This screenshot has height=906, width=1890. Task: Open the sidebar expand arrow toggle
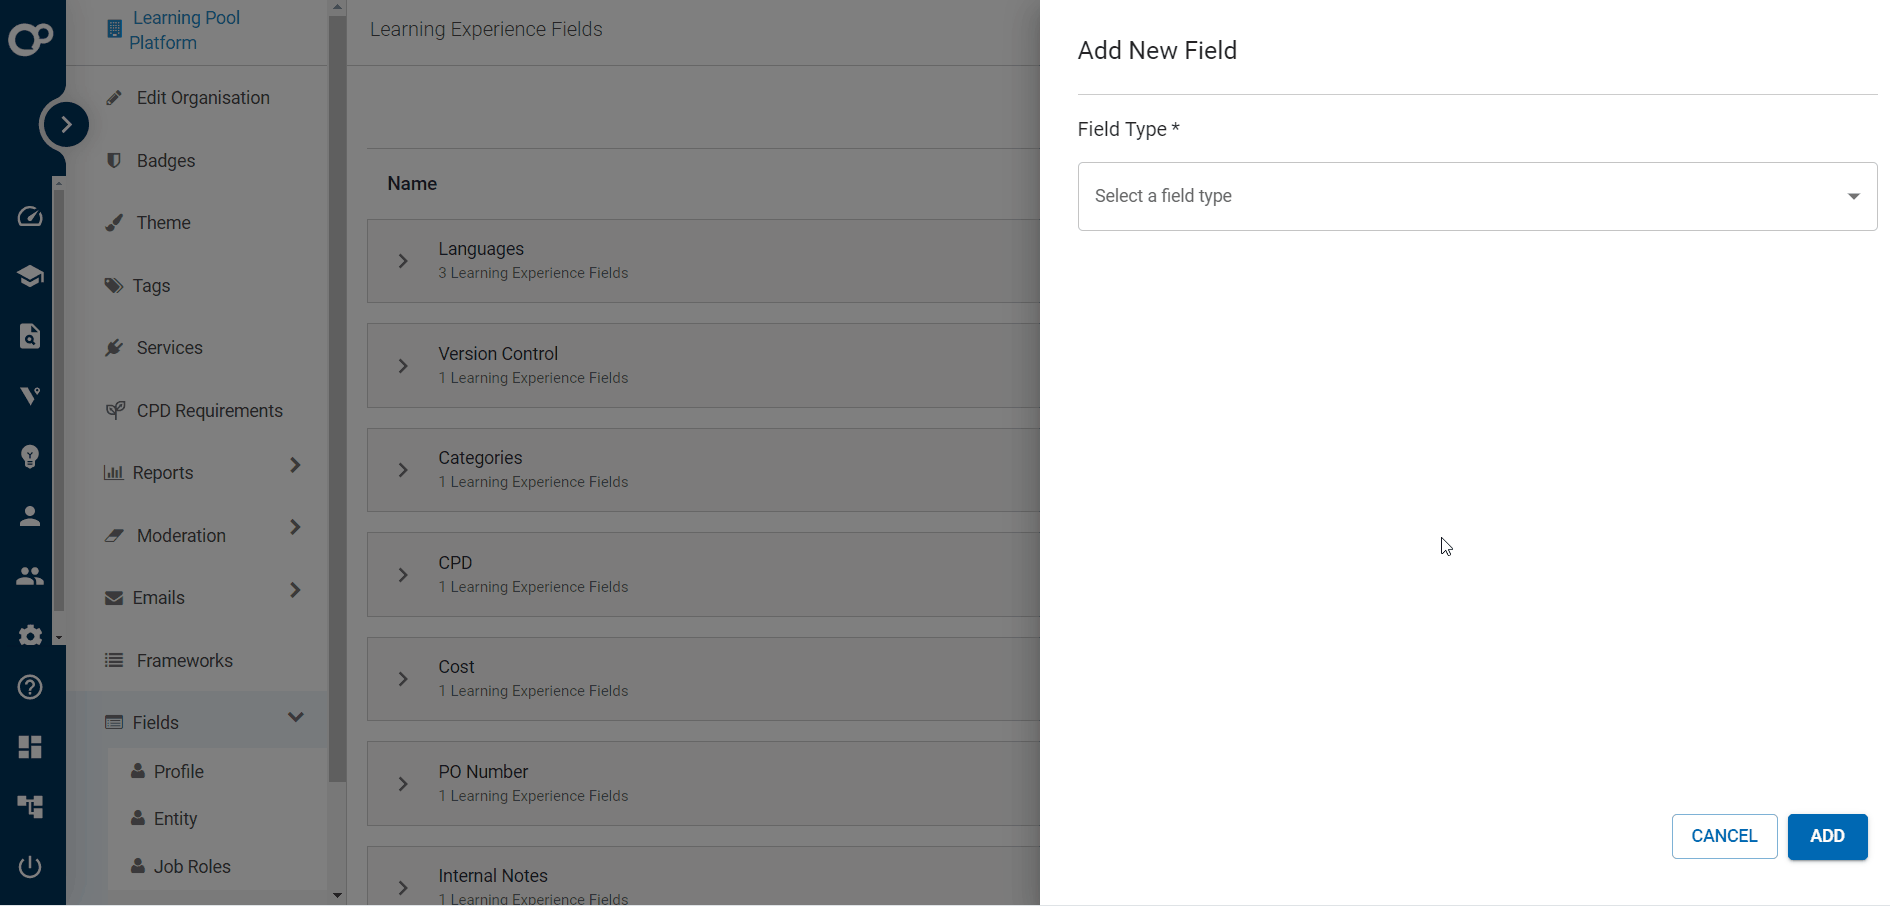(x=65, y=124)
